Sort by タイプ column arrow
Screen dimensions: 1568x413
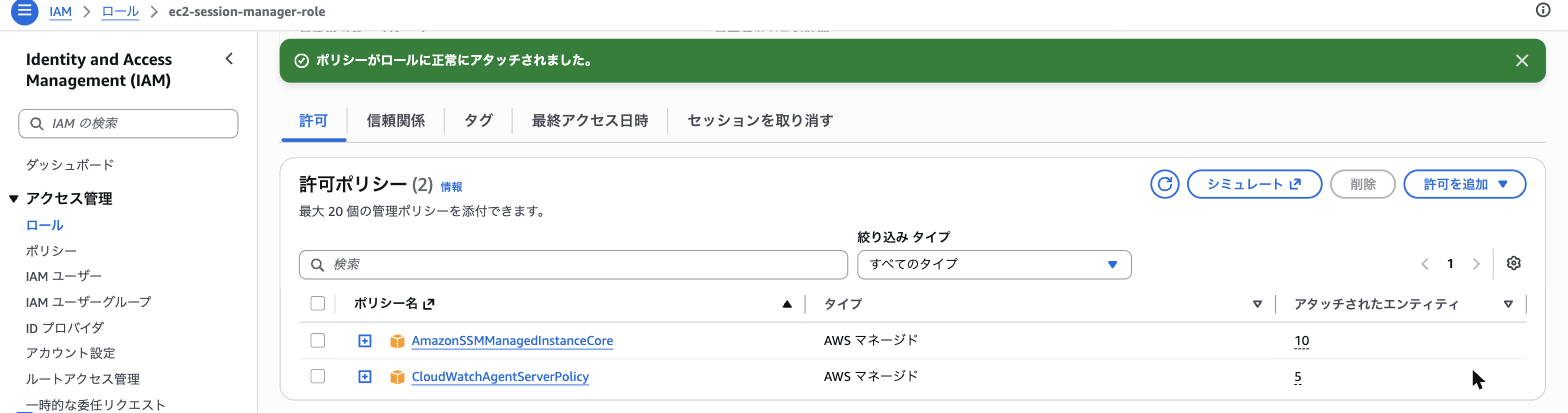click(1257, 304)
